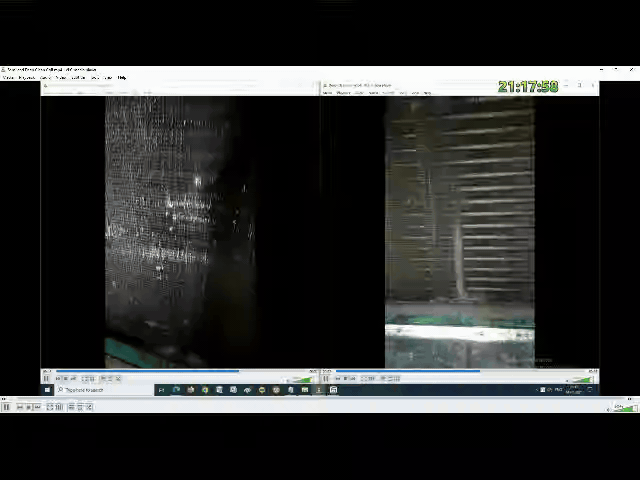Pause the left recorded VLC window
Image resolution: width=640 pixels, height=480 pixels.
pyautogui.click(x=46, y=378)
